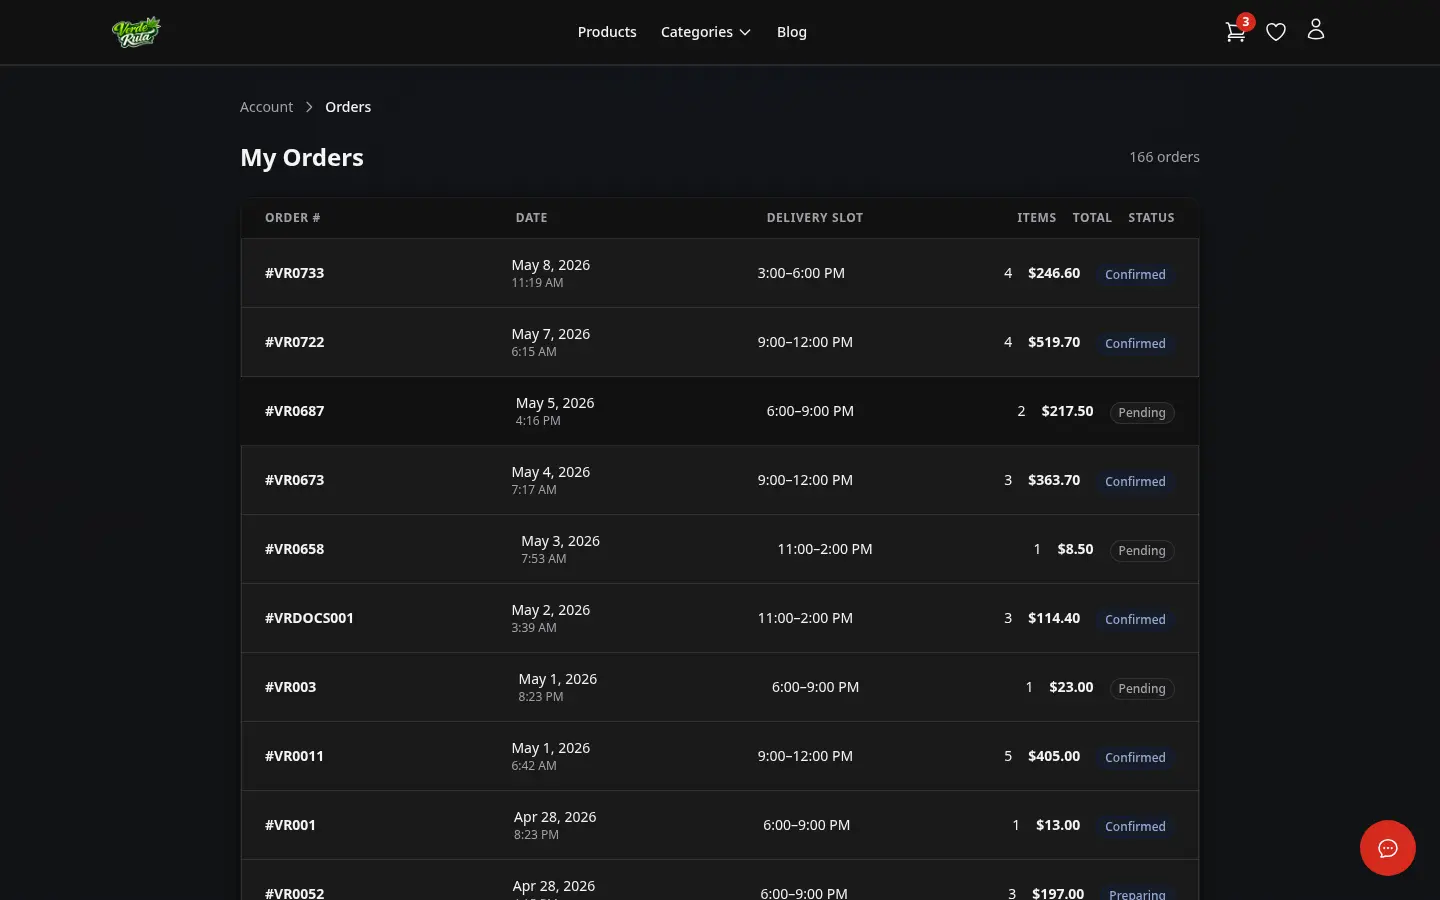Open the red chat support bubble
Screen dimensions: 1440x900
click(1388, 848)
